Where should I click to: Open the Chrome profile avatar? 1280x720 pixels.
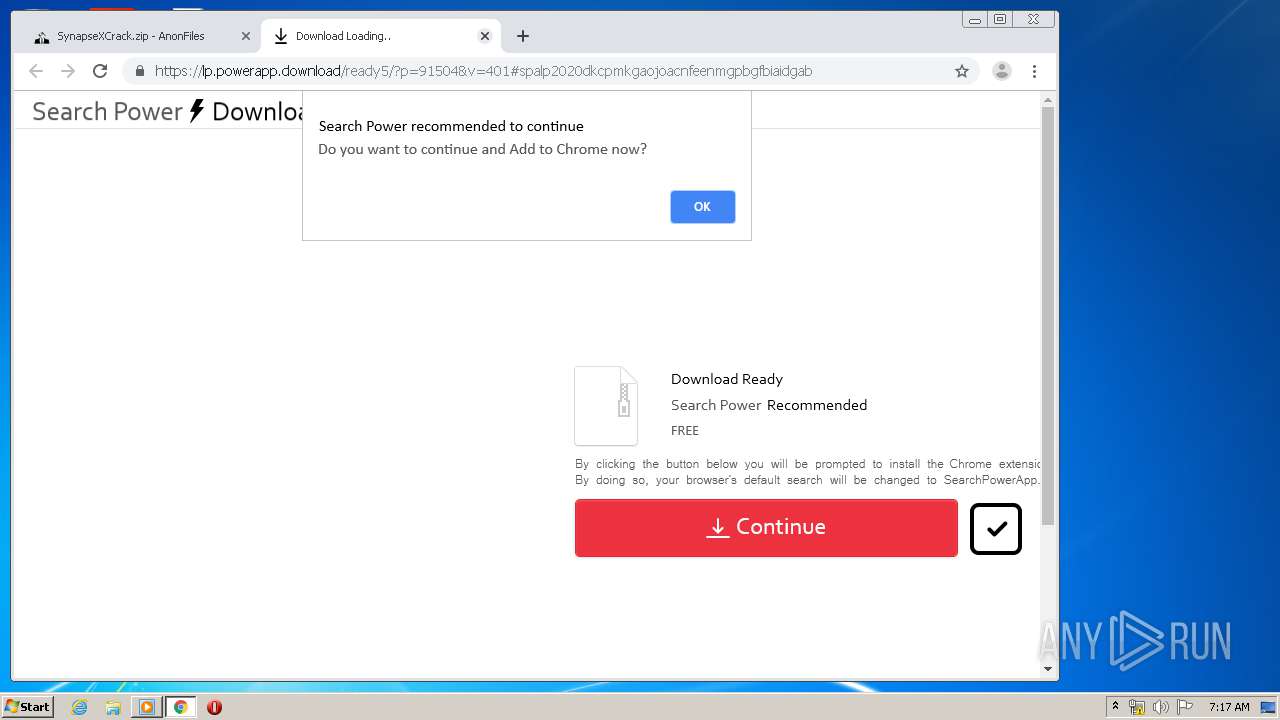(1001, 71)
